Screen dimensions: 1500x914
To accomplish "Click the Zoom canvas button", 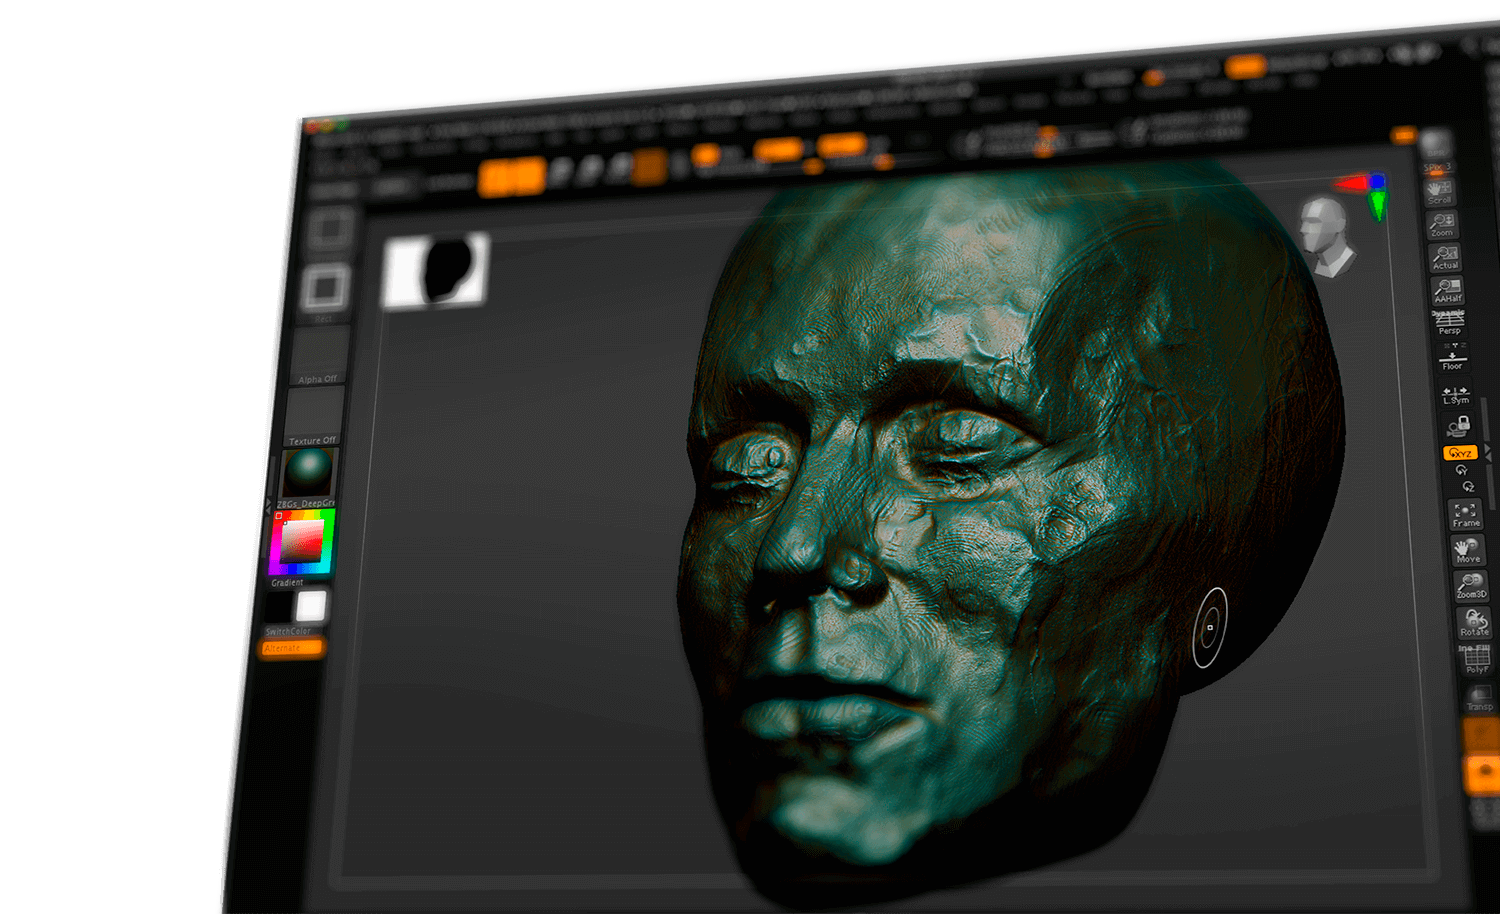I will [x=1441, y=224].
